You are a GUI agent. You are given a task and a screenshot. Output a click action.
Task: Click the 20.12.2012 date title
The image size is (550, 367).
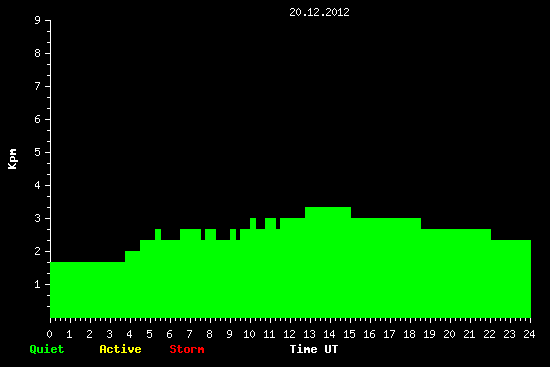point(319,12)
